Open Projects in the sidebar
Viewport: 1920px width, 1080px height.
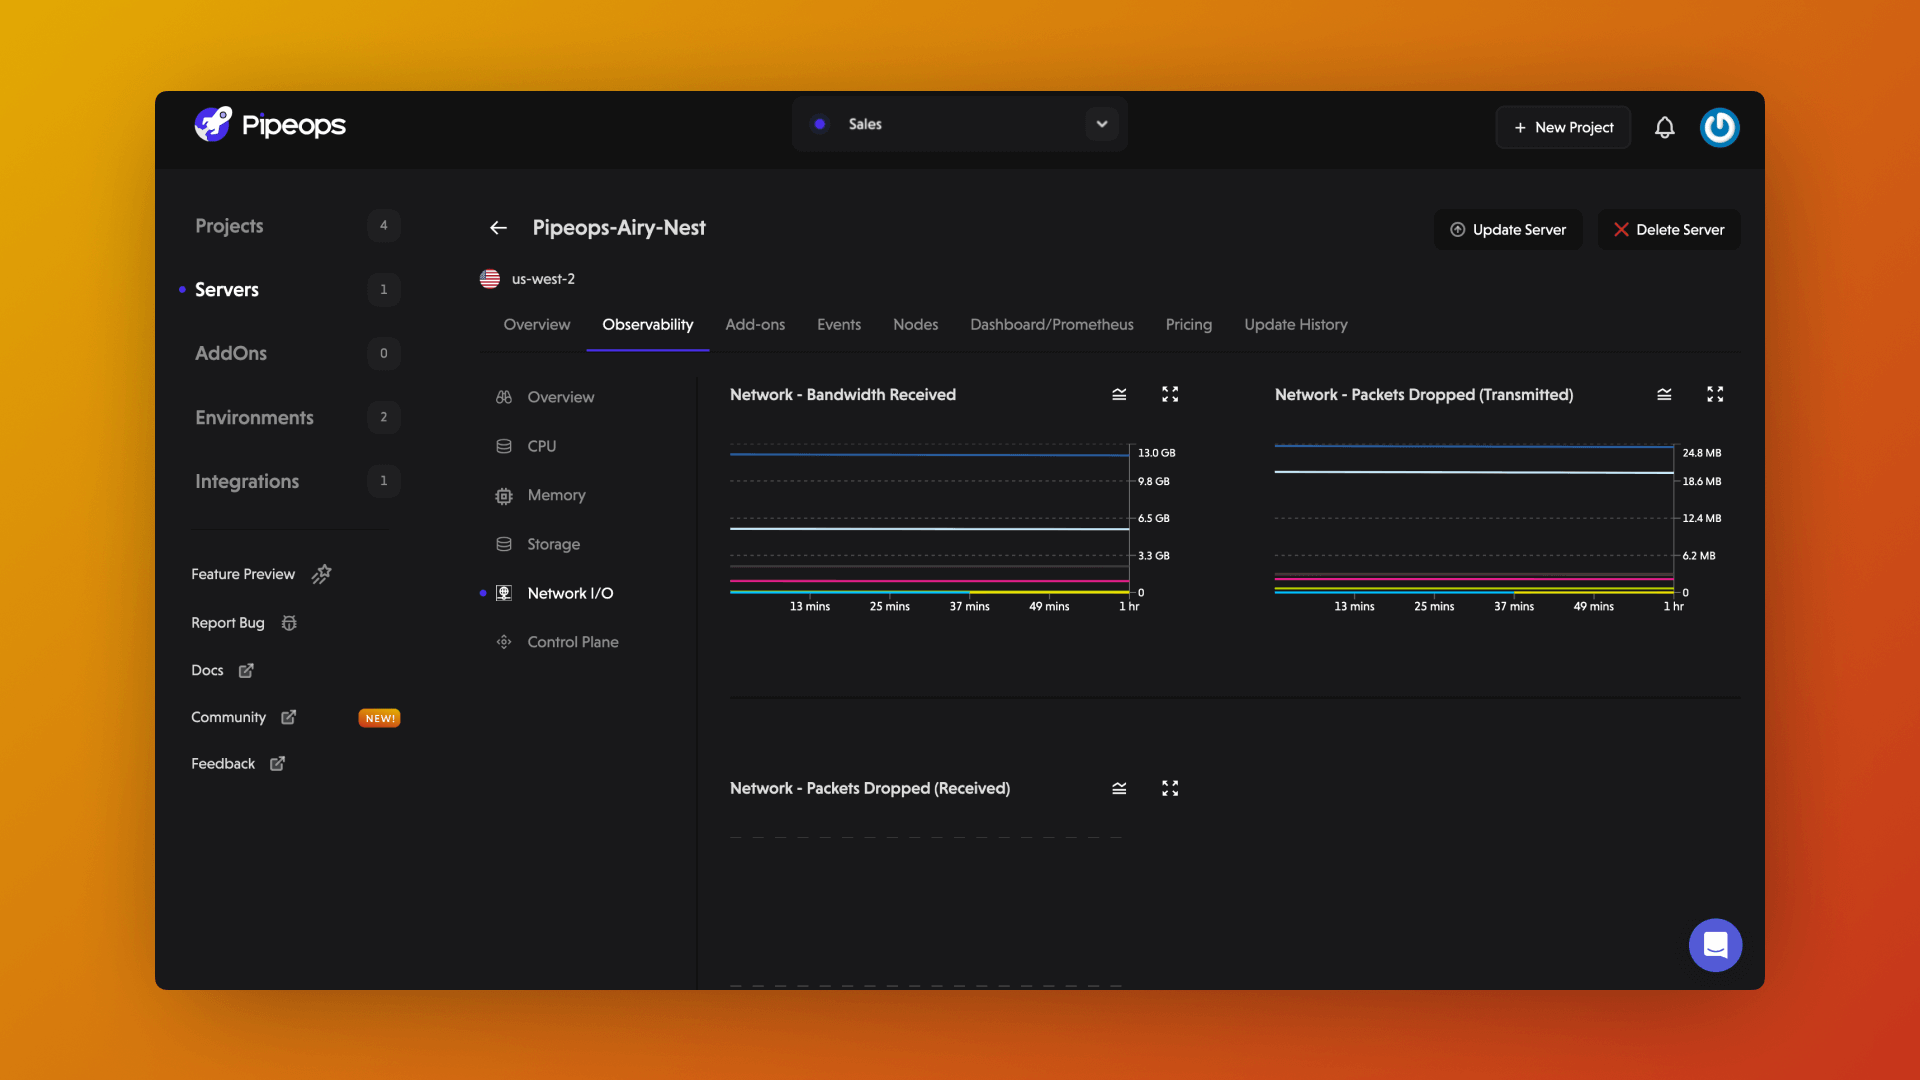[x=229, y=226]
